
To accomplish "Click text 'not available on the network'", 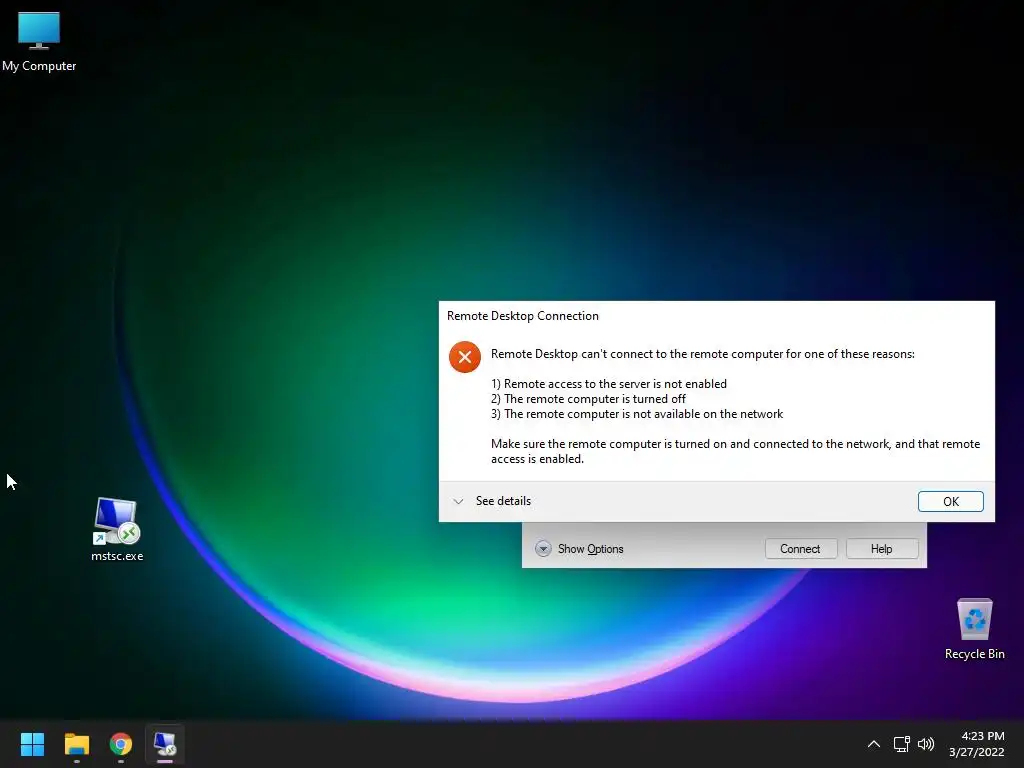I will (708, 414).
